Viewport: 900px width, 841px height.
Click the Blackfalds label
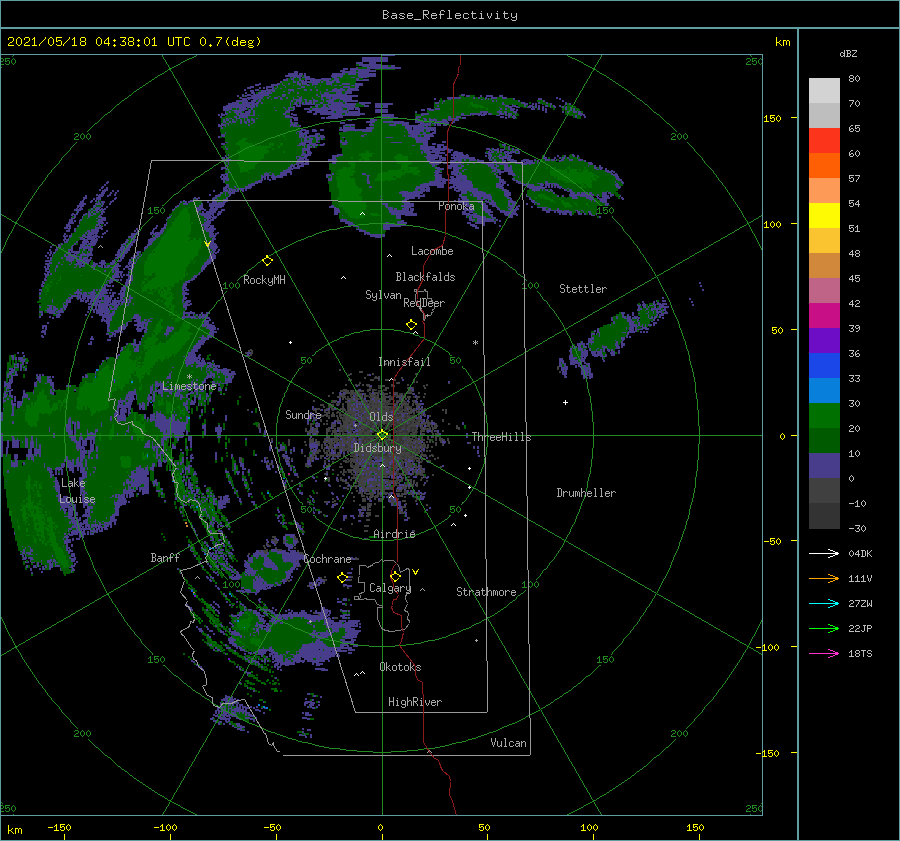(x=425, y=277)
